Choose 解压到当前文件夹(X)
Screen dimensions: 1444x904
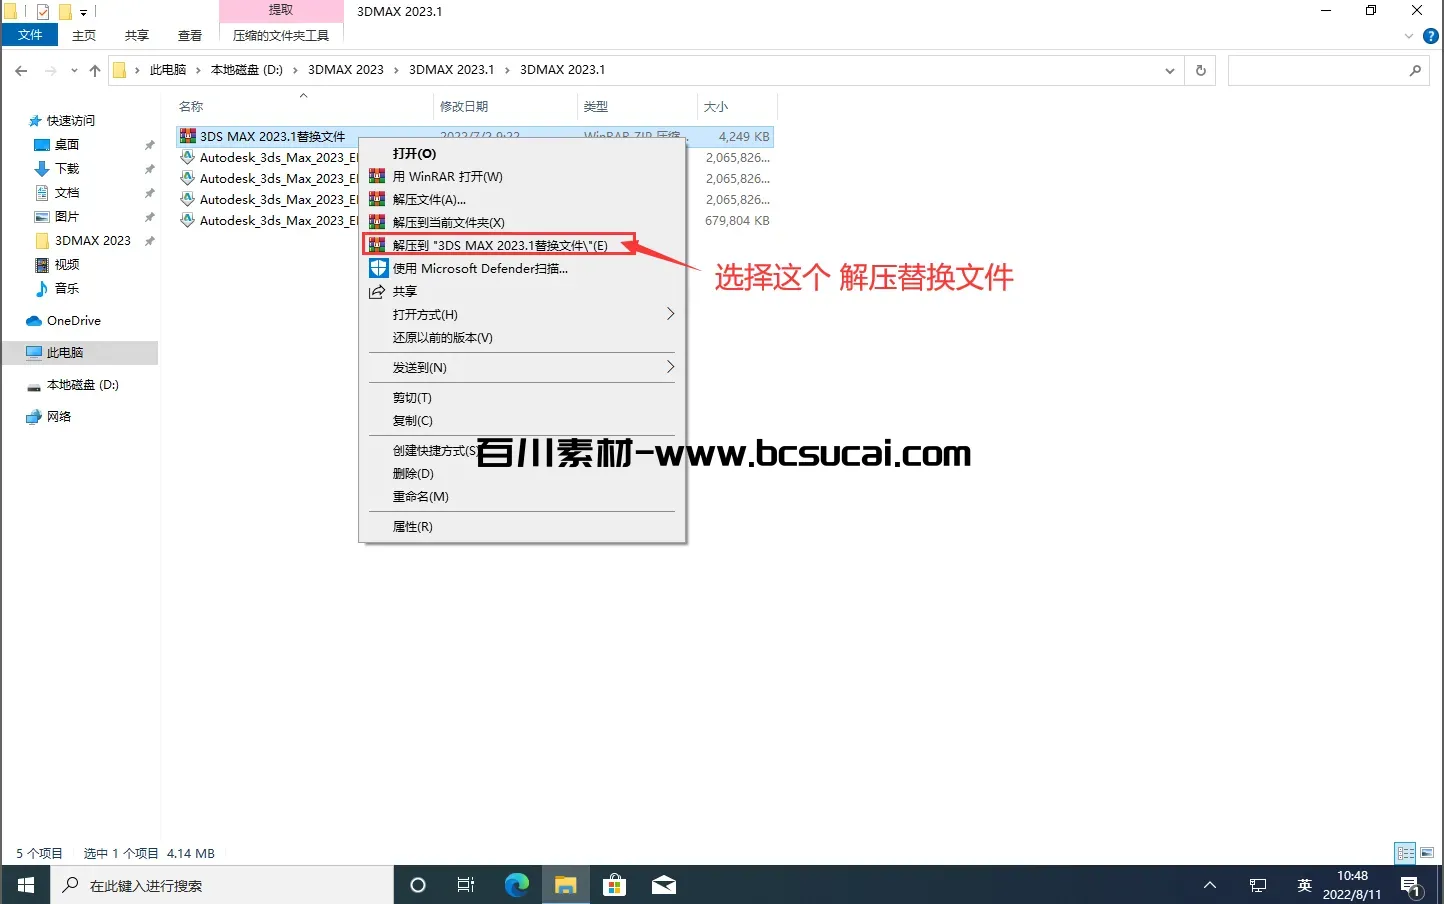coord(522,223)
